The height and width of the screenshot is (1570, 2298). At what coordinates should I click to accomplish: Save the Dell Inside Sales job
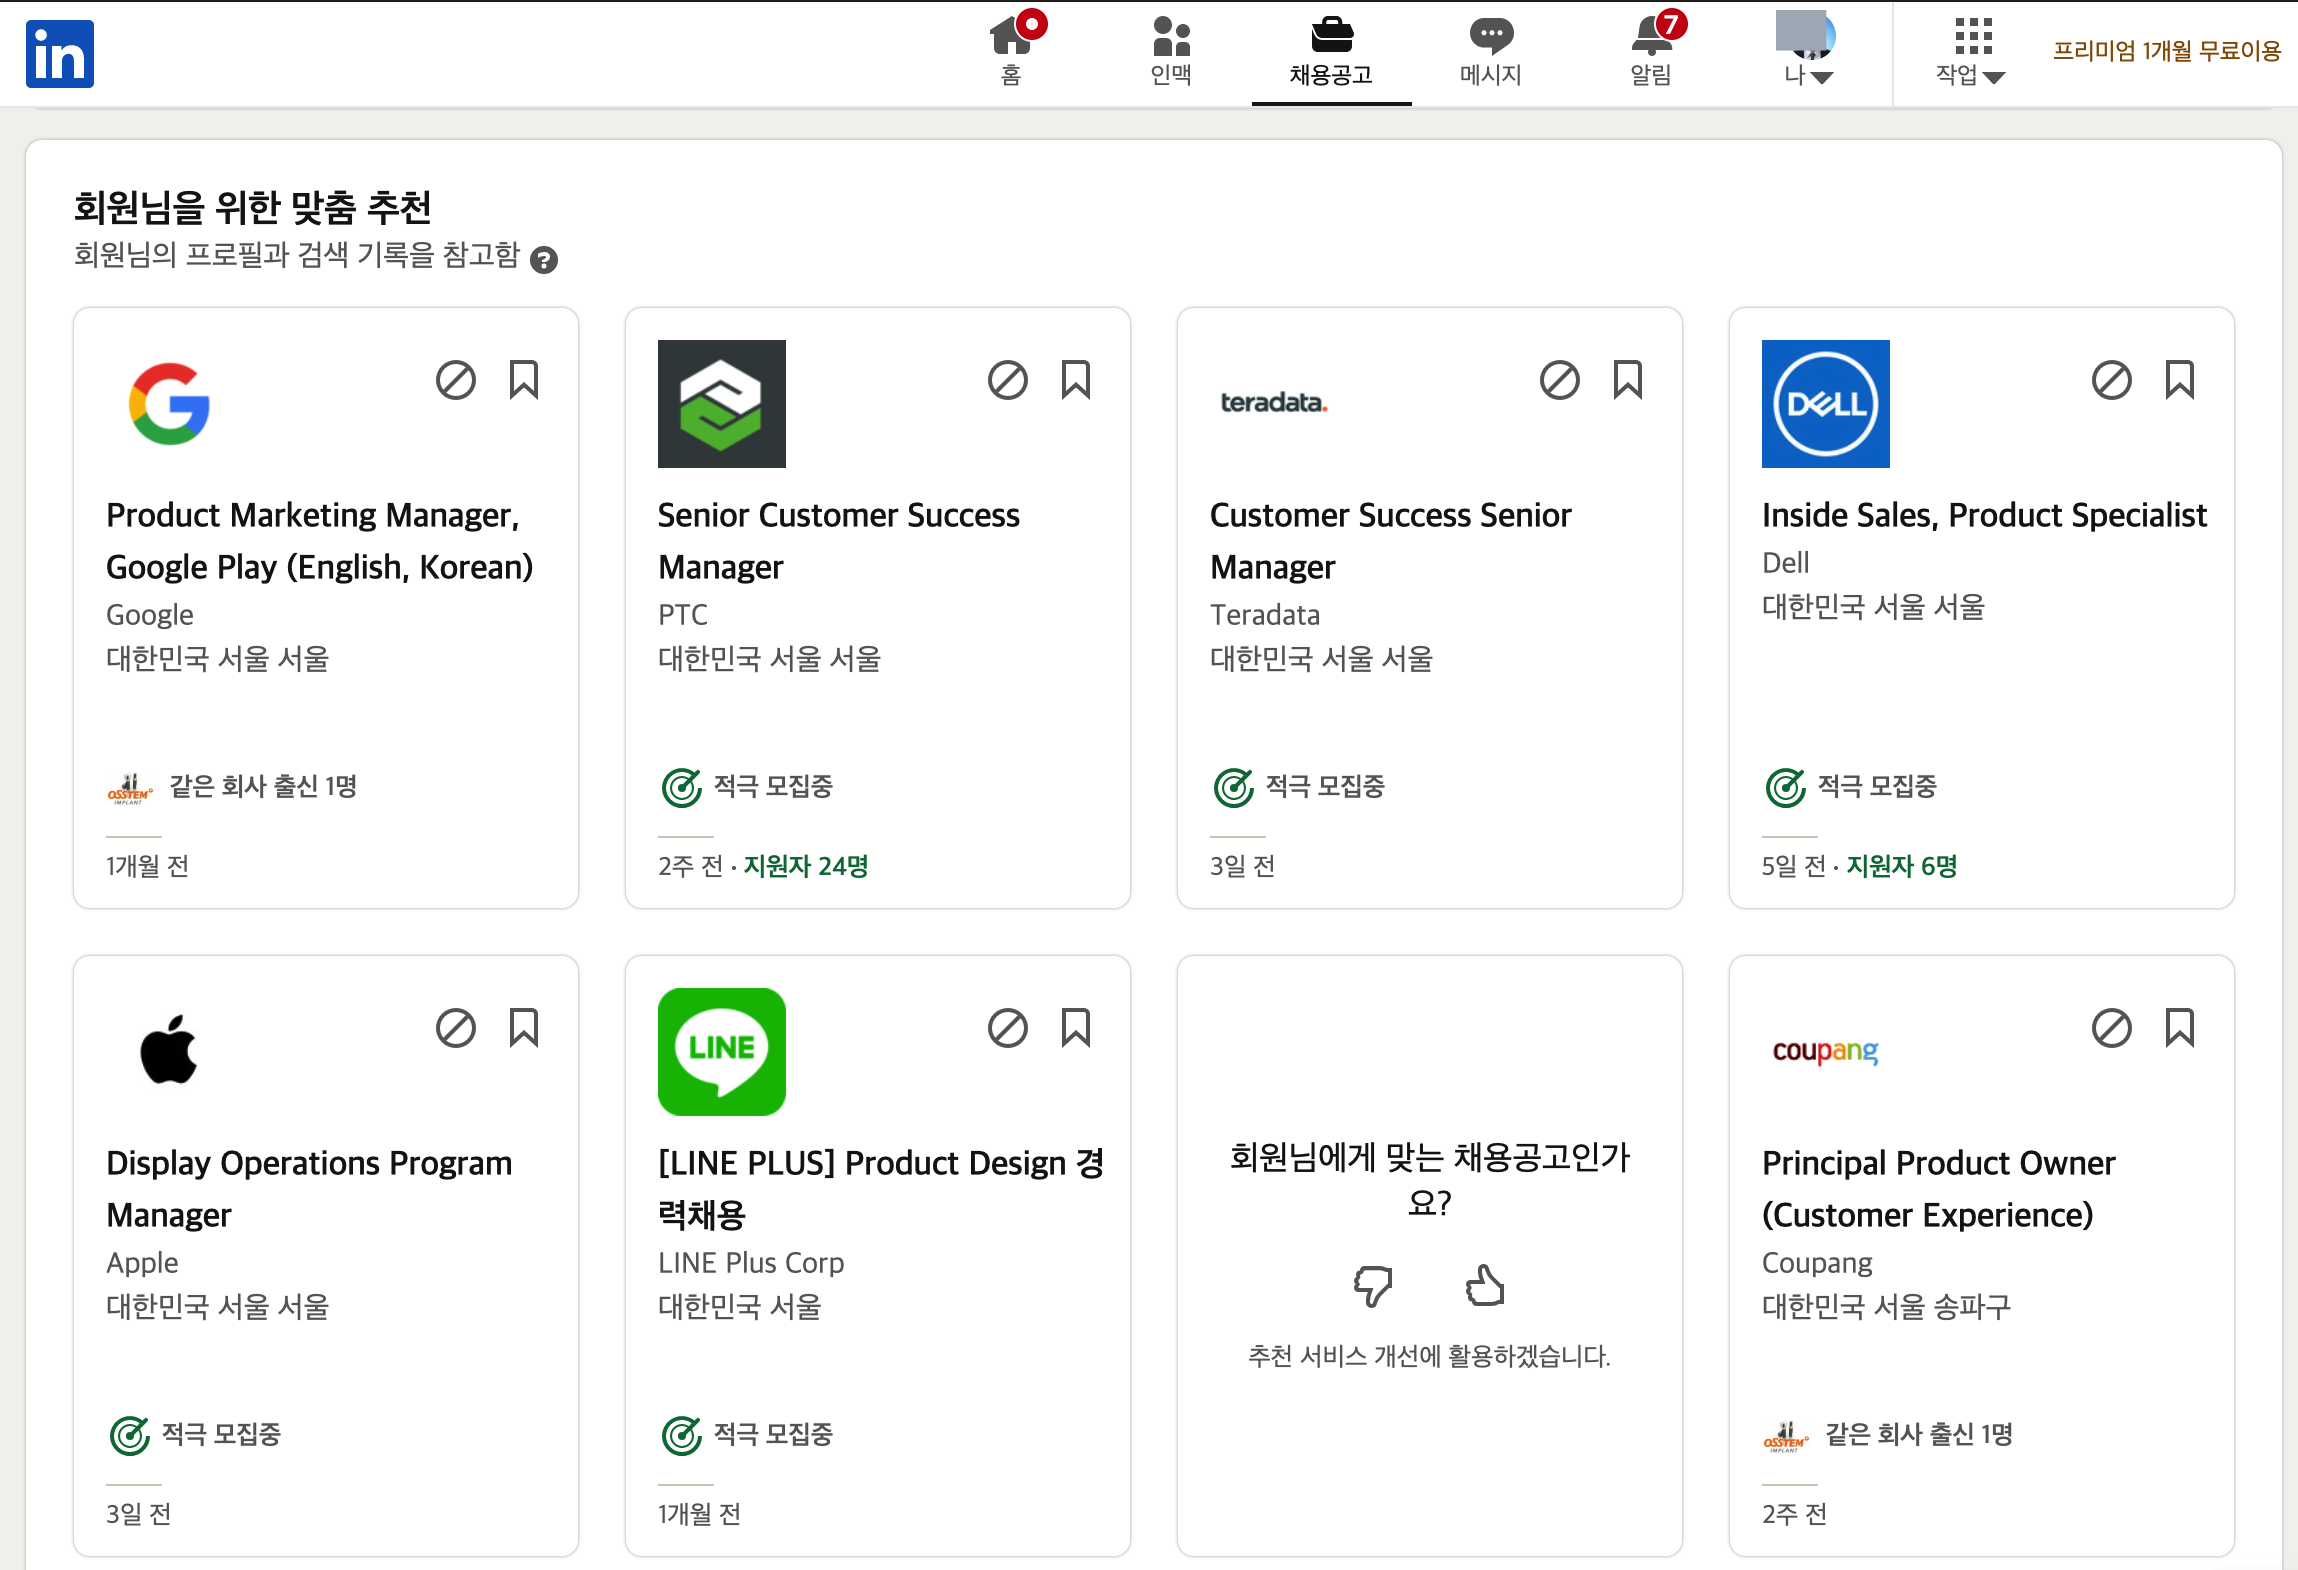point(2180,380)
